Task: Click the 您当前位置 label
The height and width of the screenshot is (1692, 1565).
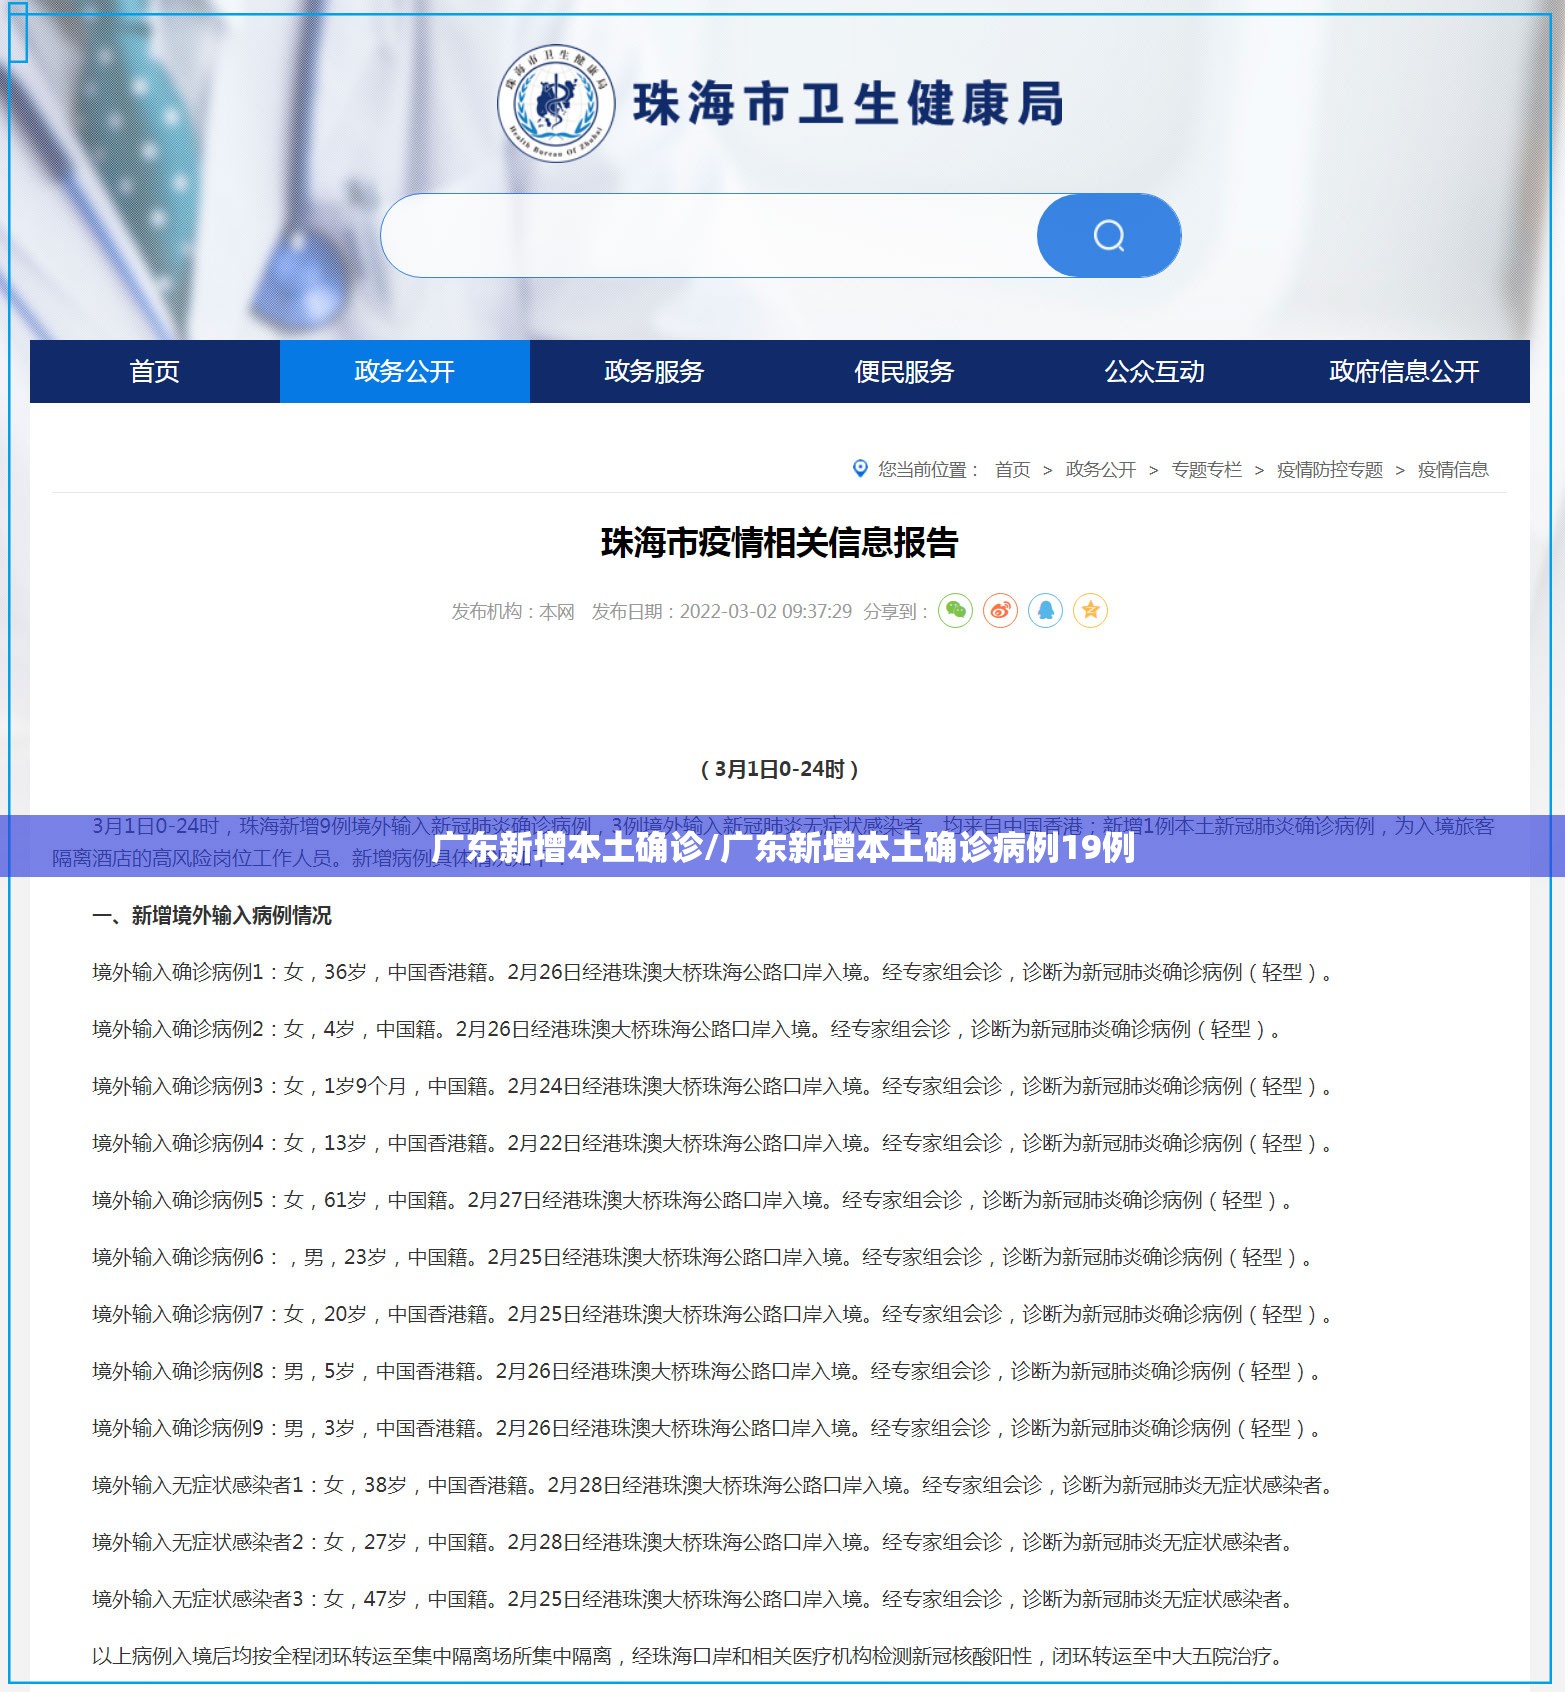Action: (928, 469)
